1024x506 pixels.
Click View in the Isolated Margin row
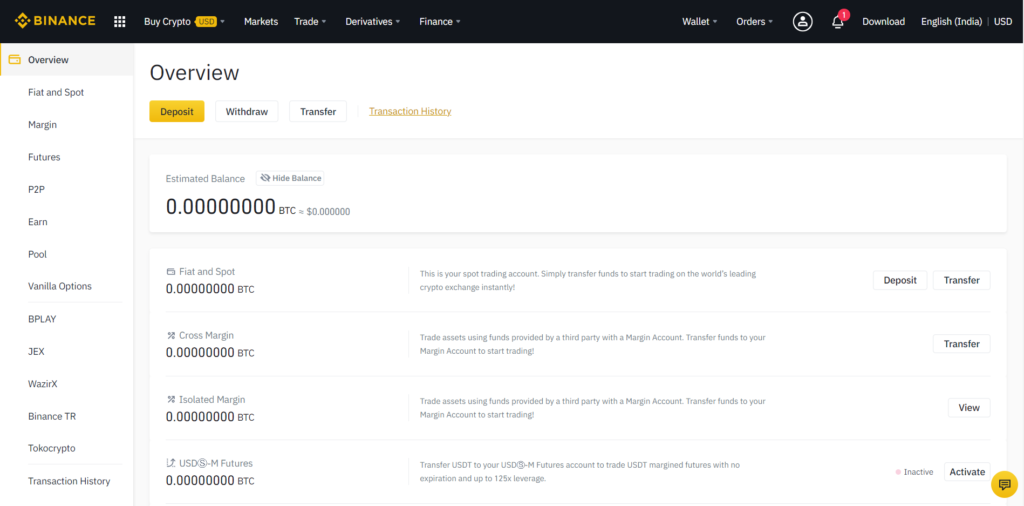pyautogui.click(x=969, y=408)
